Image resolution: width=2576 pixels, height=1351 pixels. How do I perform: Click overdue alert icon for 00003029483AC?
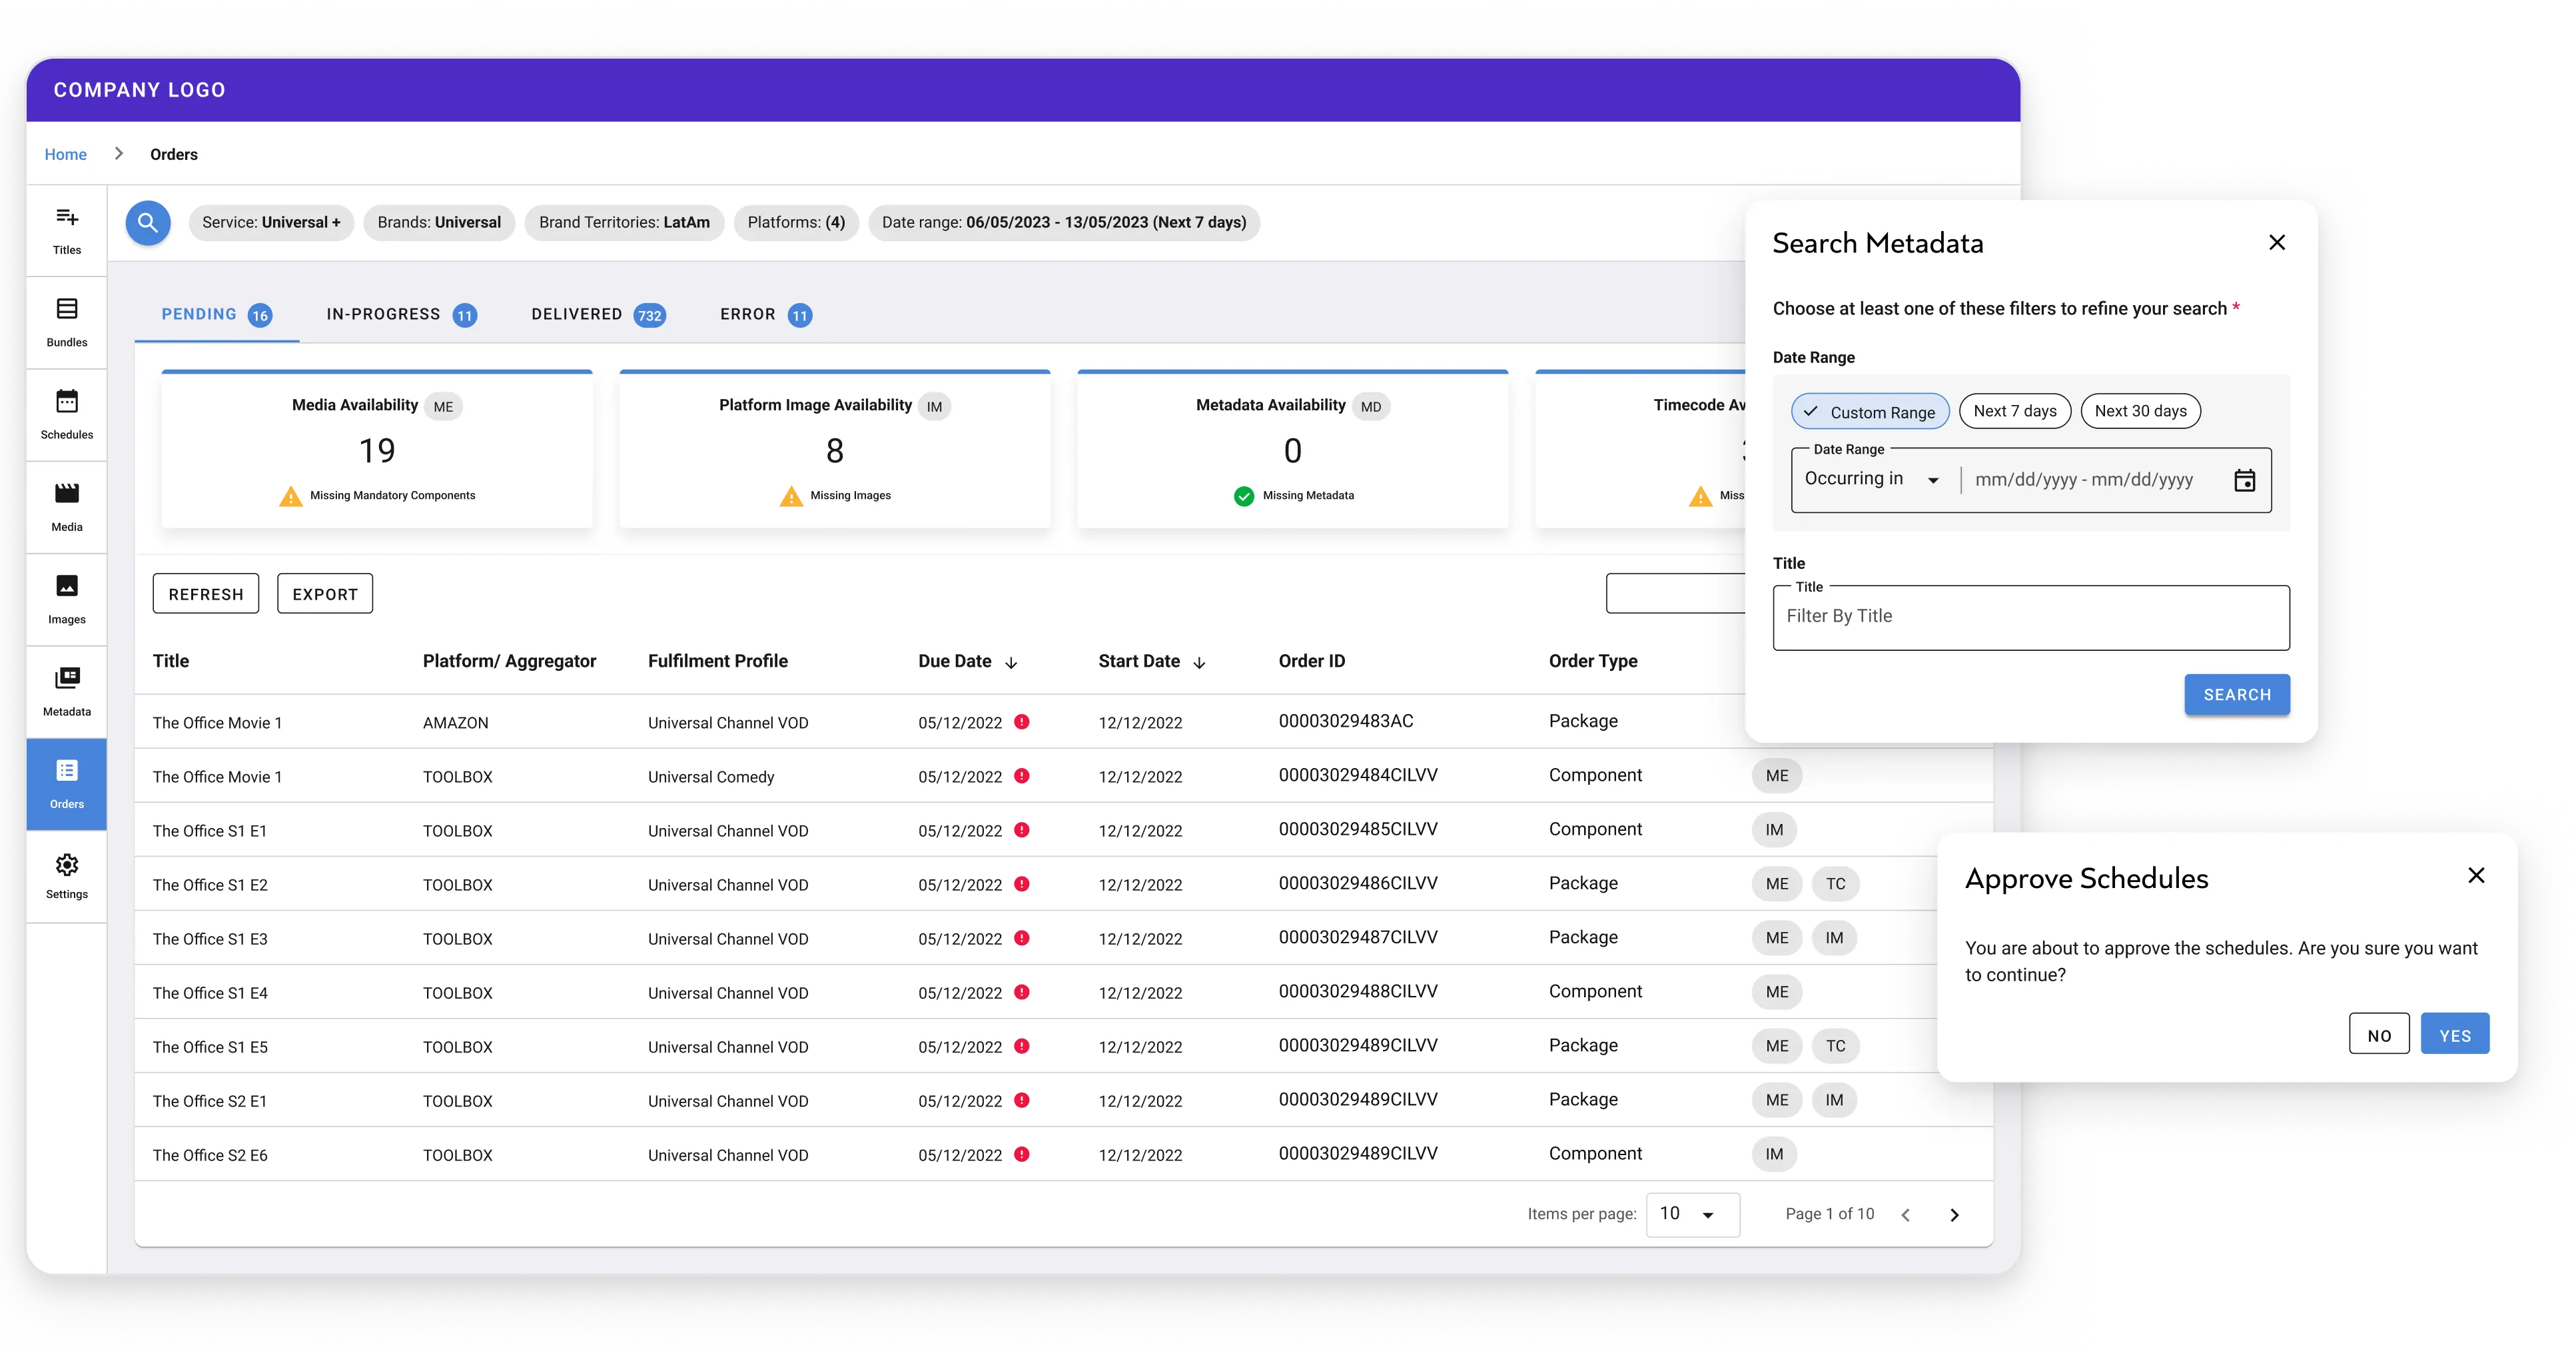(1022, 721)
